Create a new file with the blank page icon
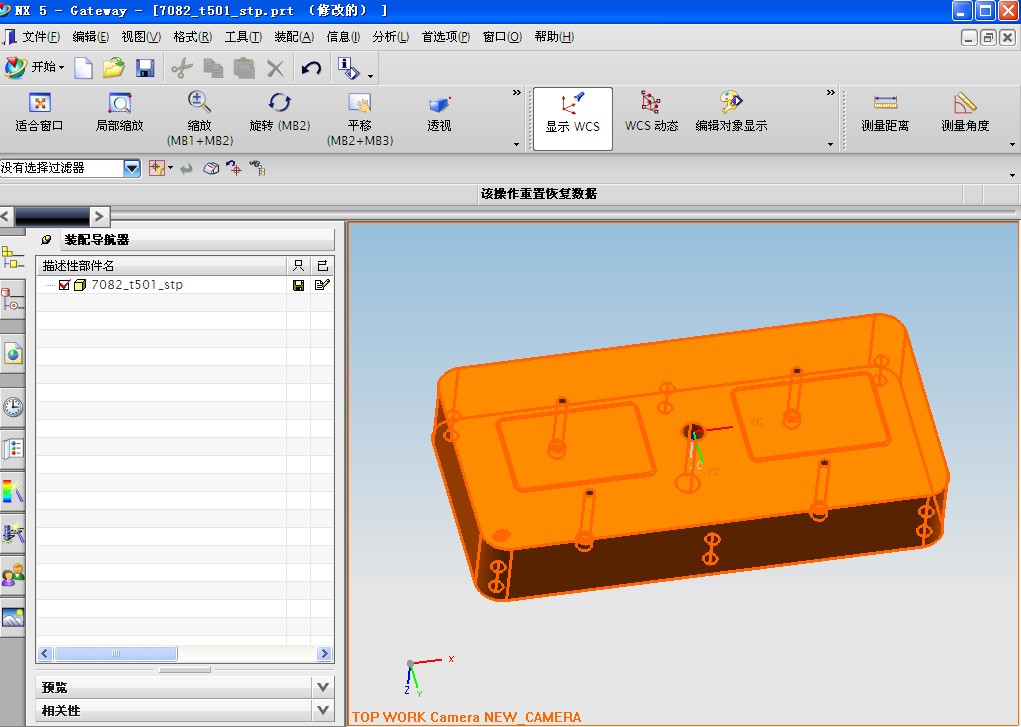The image size is (1021, 727). [83, 68]
